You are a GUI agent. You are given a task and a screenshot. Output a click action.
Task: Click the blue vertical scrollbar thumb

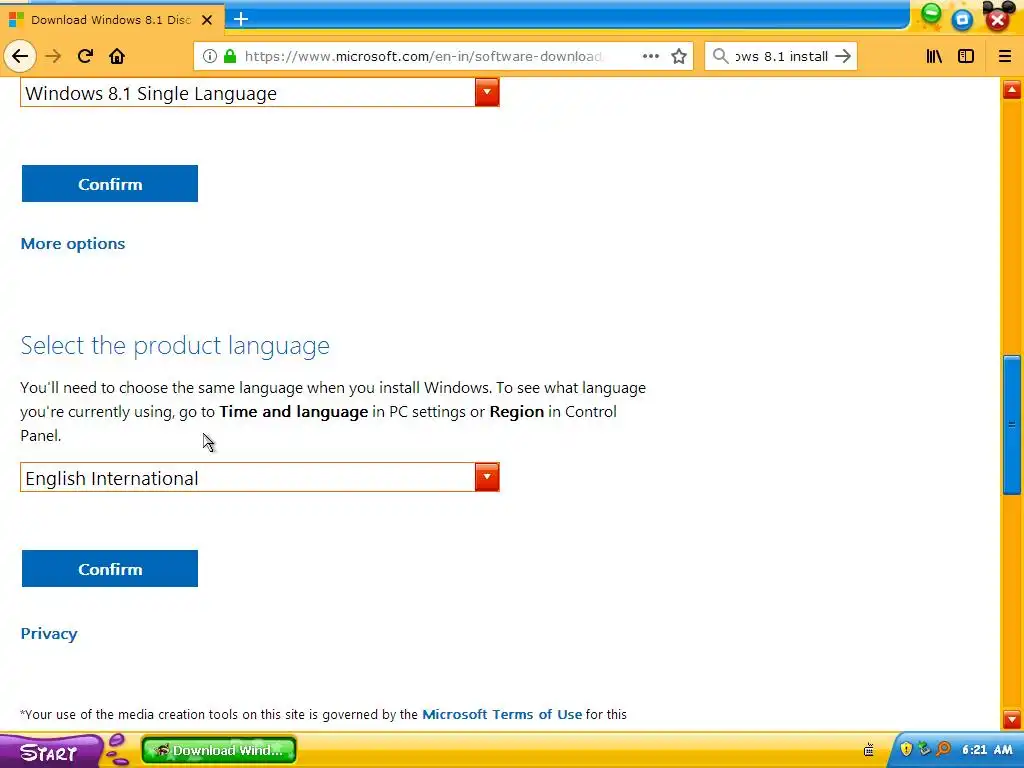(1012, 424)
